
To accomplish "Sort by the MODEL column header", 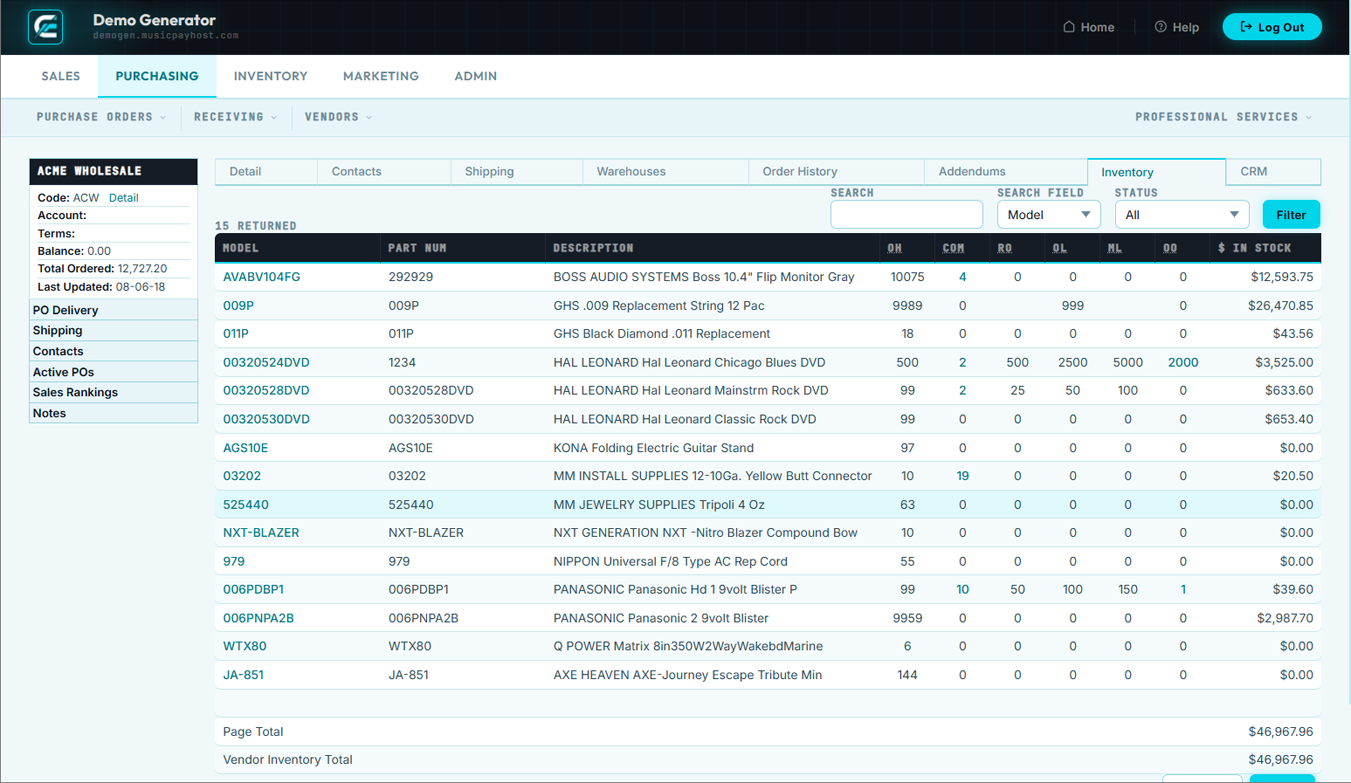I will tap(241, 248).
